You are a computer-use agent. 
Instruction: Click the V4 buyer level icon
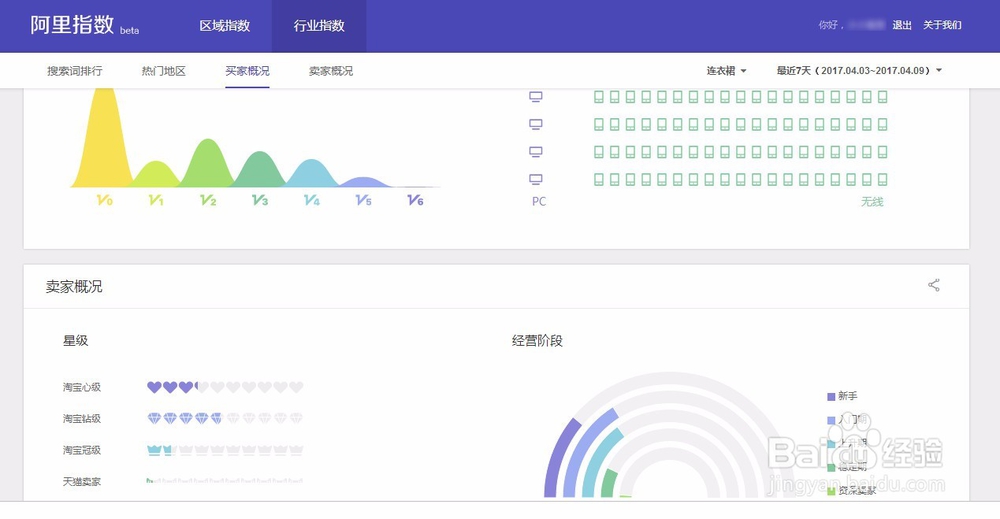coord(311,200)
